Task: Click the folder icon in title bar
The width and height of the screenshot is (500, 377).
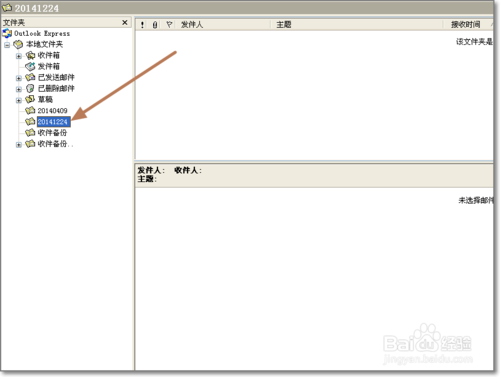Action: click(x=7, y=7)
